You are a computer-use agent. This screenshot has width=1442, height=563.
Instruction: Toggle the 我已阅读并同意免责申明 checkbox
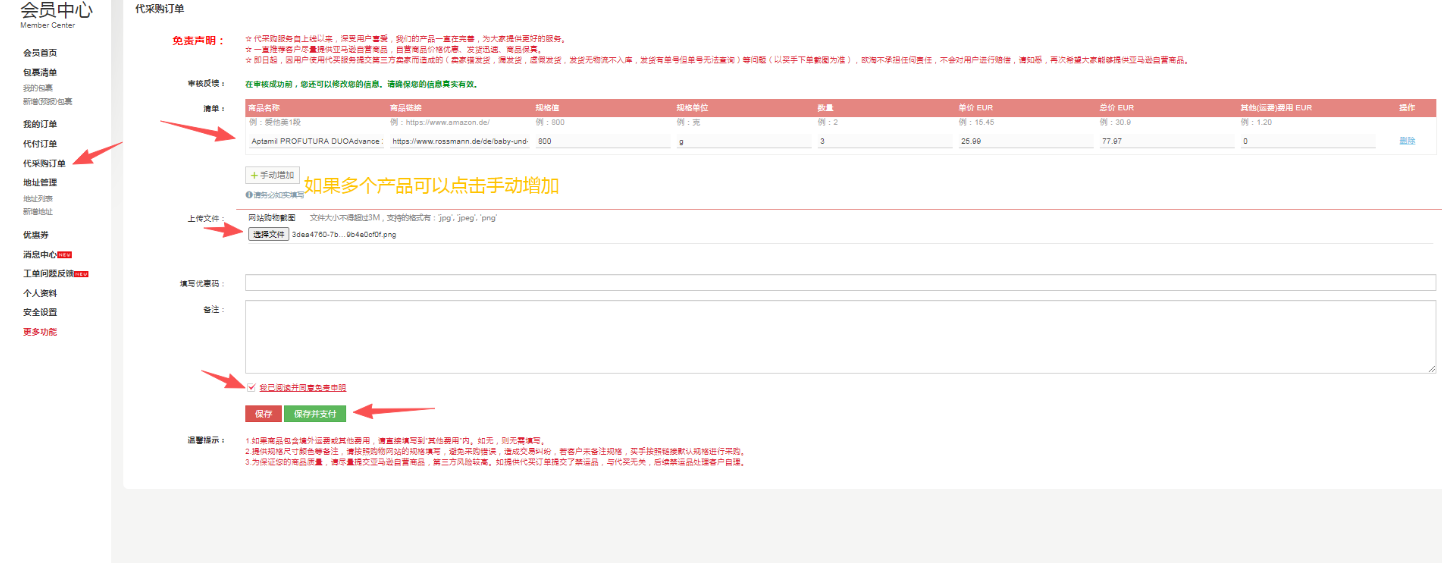point(251,387)
